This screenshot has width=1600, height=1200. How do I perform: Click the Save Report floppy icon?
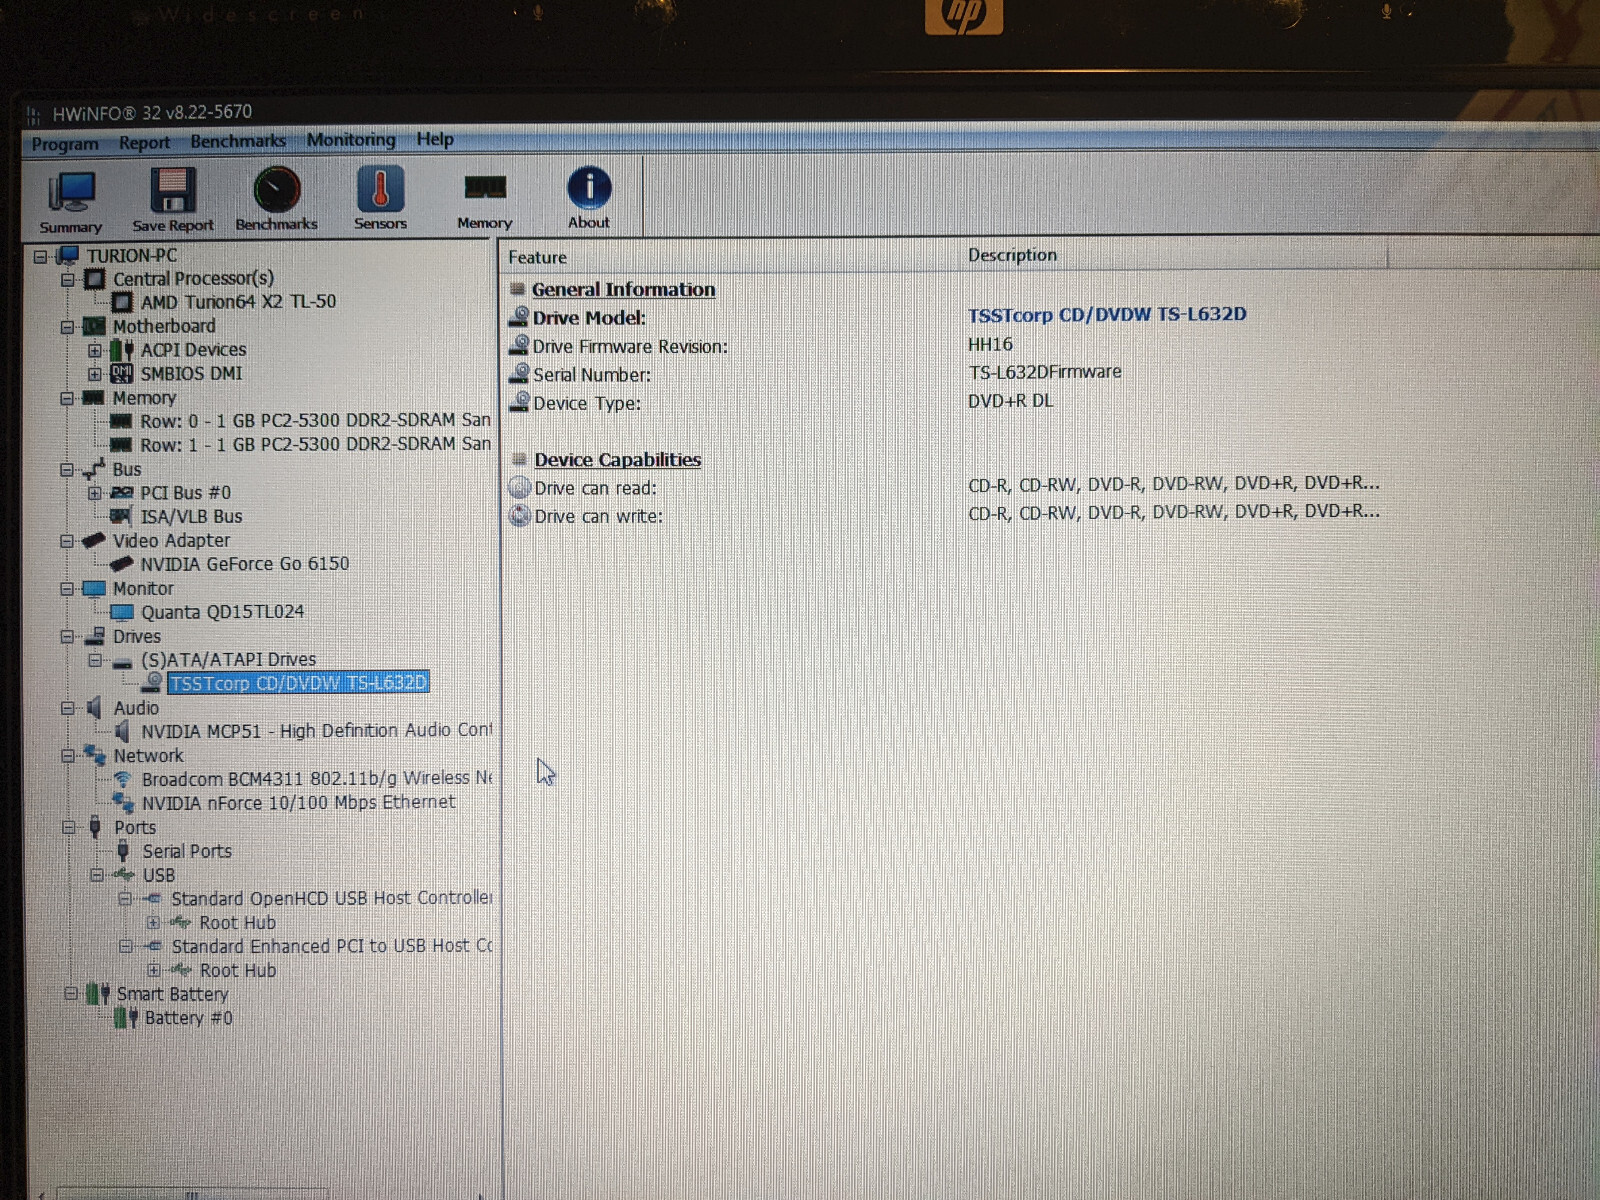[x=172, y=190]
